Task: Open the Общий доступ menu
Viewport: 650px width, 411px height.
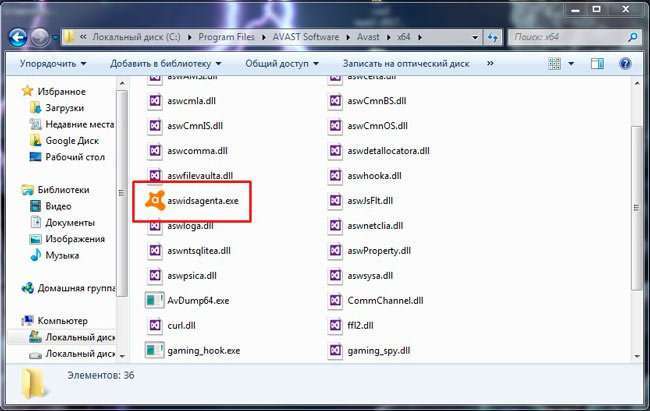Action: (282, 64)
